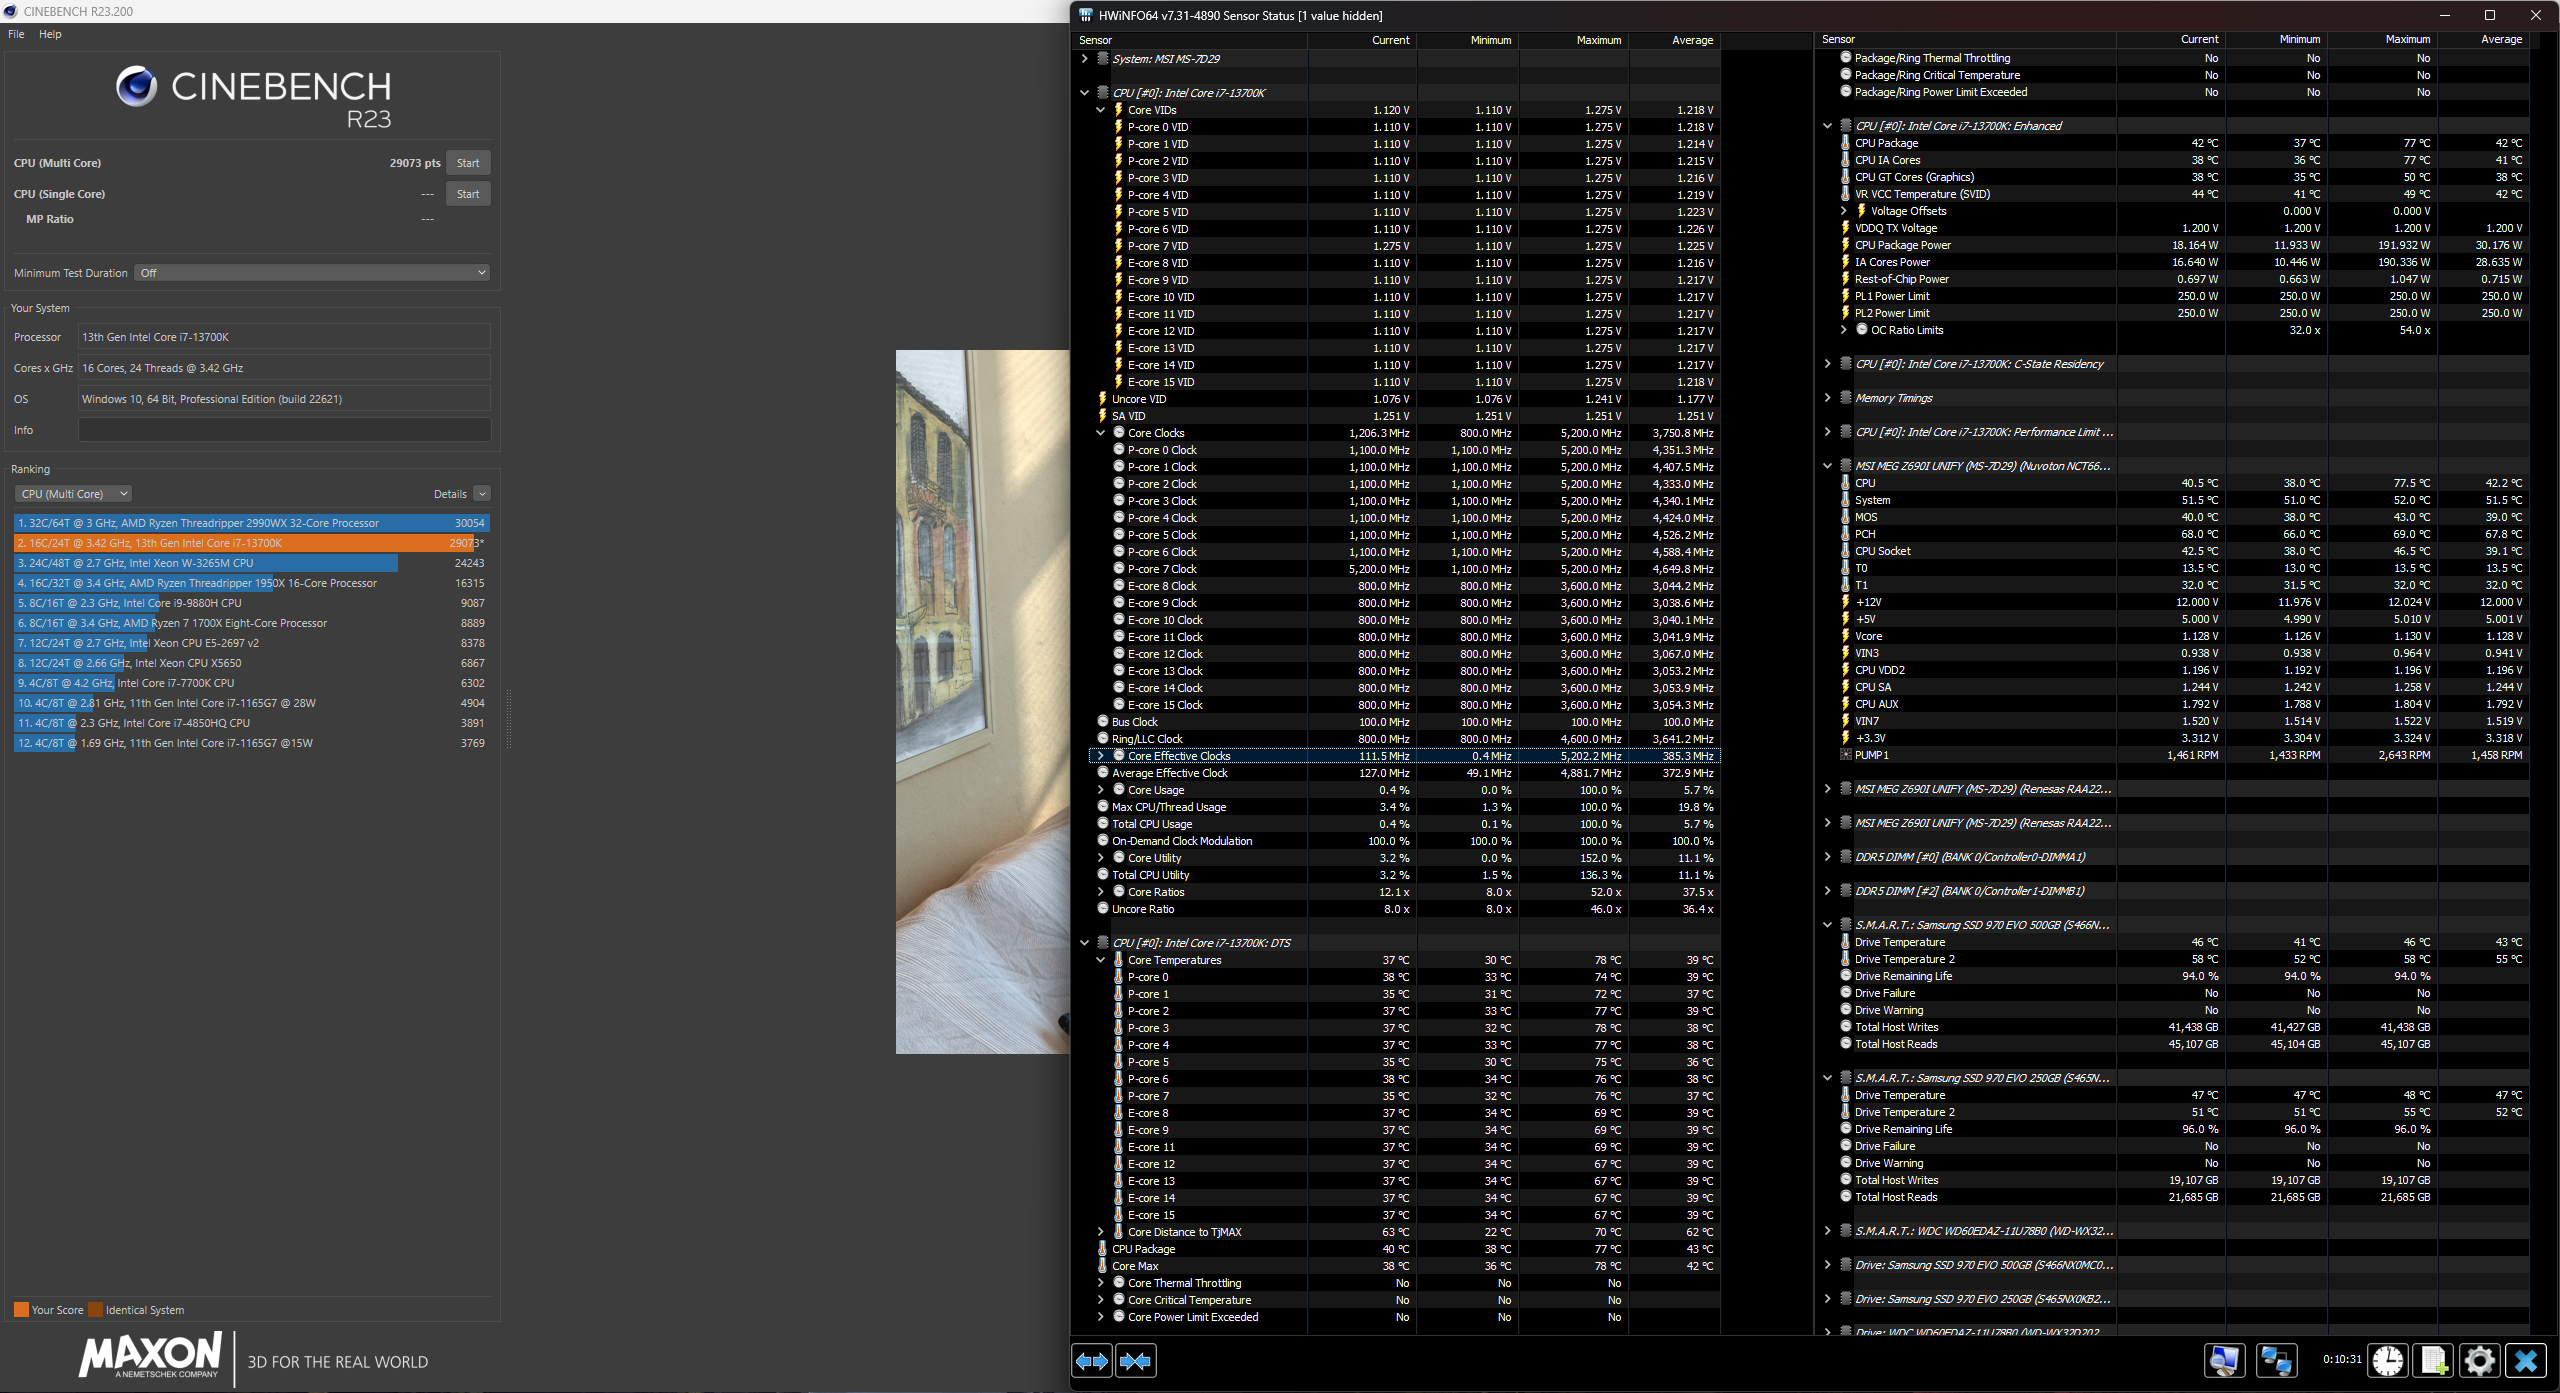Click the lightning icon beside Core VIDs
The height and width of the screenshot is (1393, 2560).
[x=1118, y=110]
